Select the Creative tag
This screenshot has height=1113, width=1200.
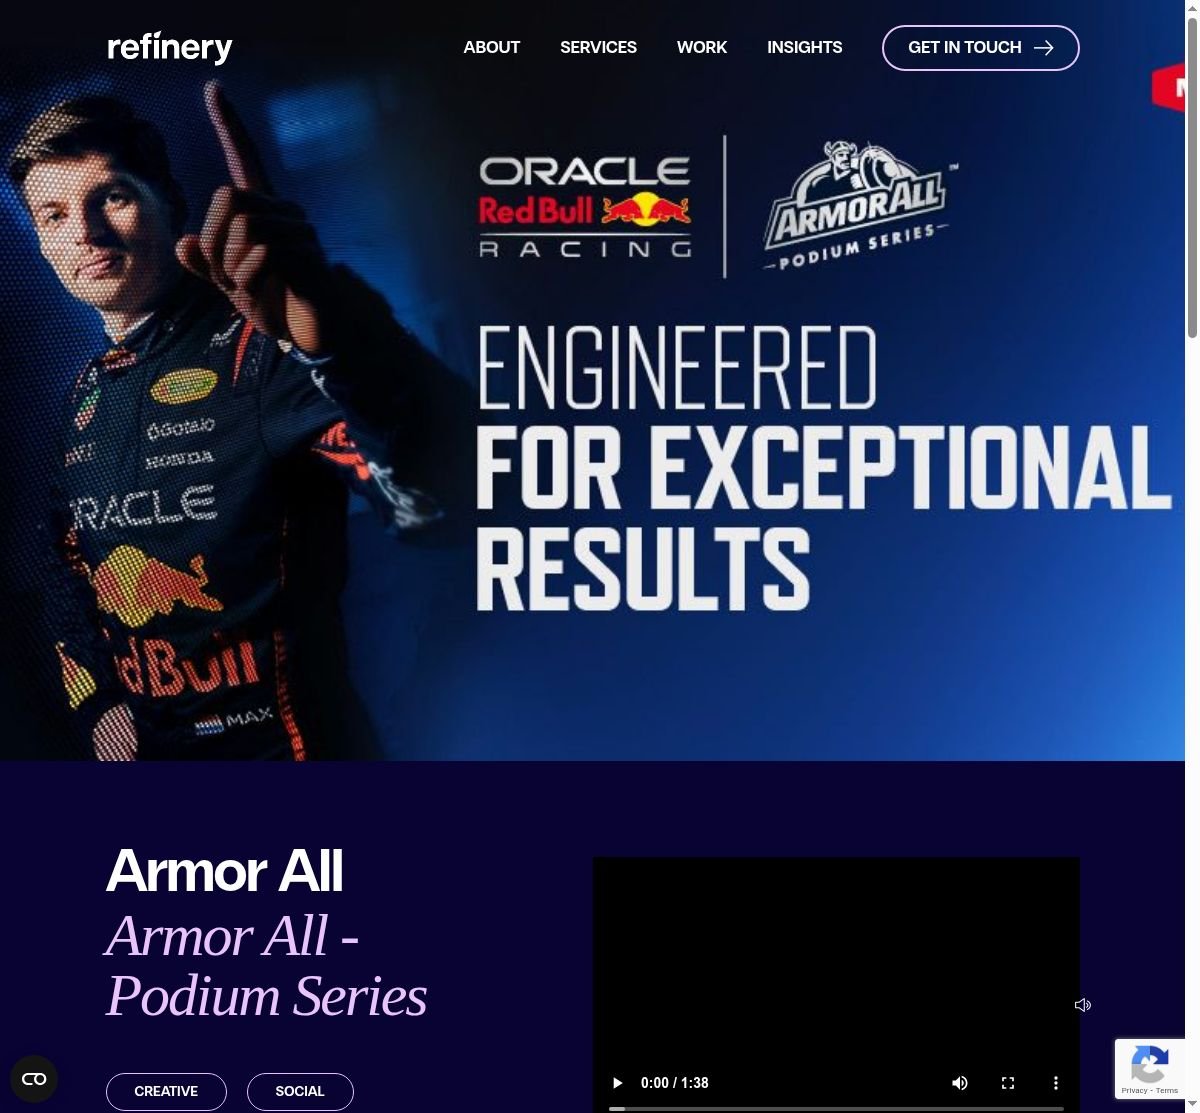166,1091
